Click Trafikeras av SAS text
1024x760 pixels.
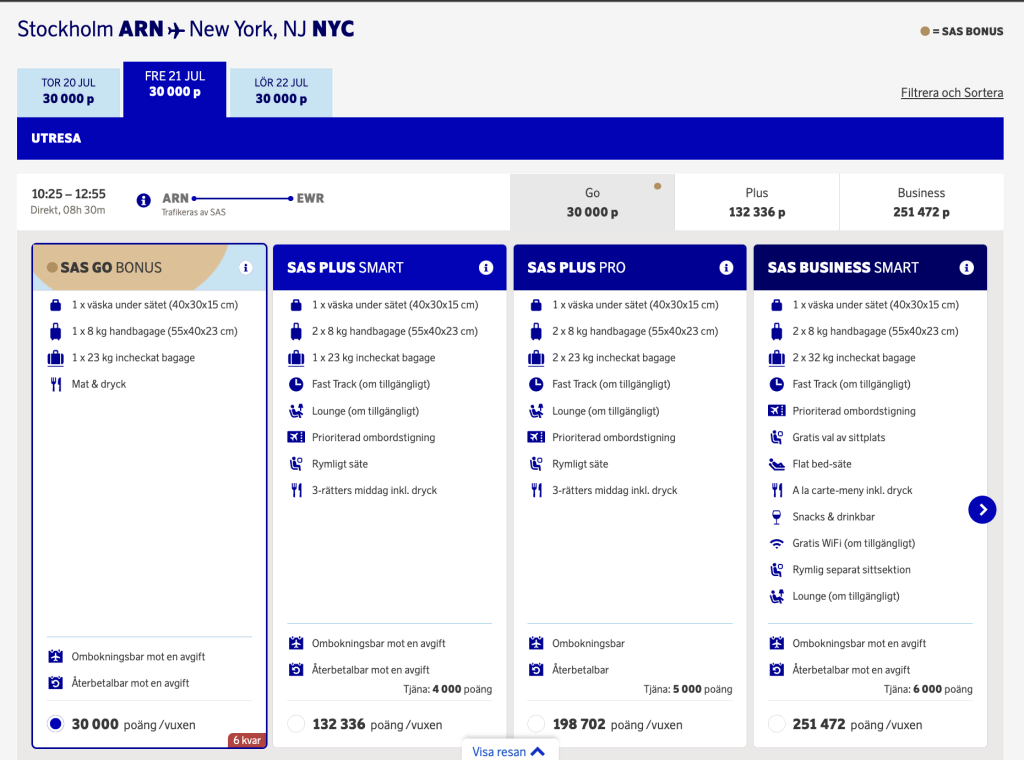(194, 212)
